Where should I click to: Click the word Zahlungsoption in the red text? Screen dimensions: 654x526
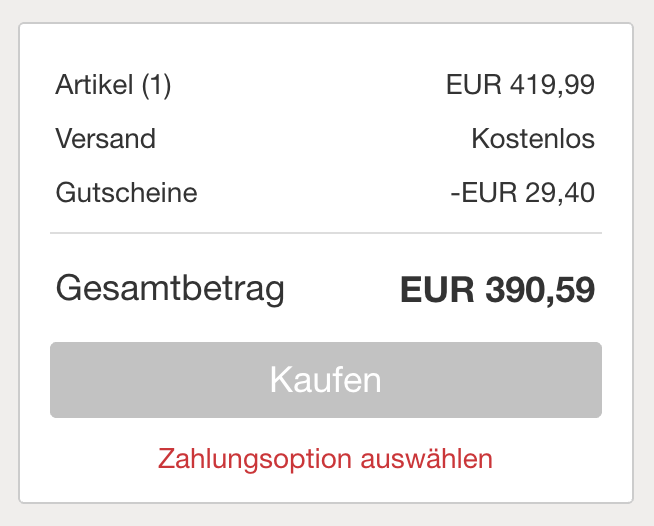tap(255, 459)
